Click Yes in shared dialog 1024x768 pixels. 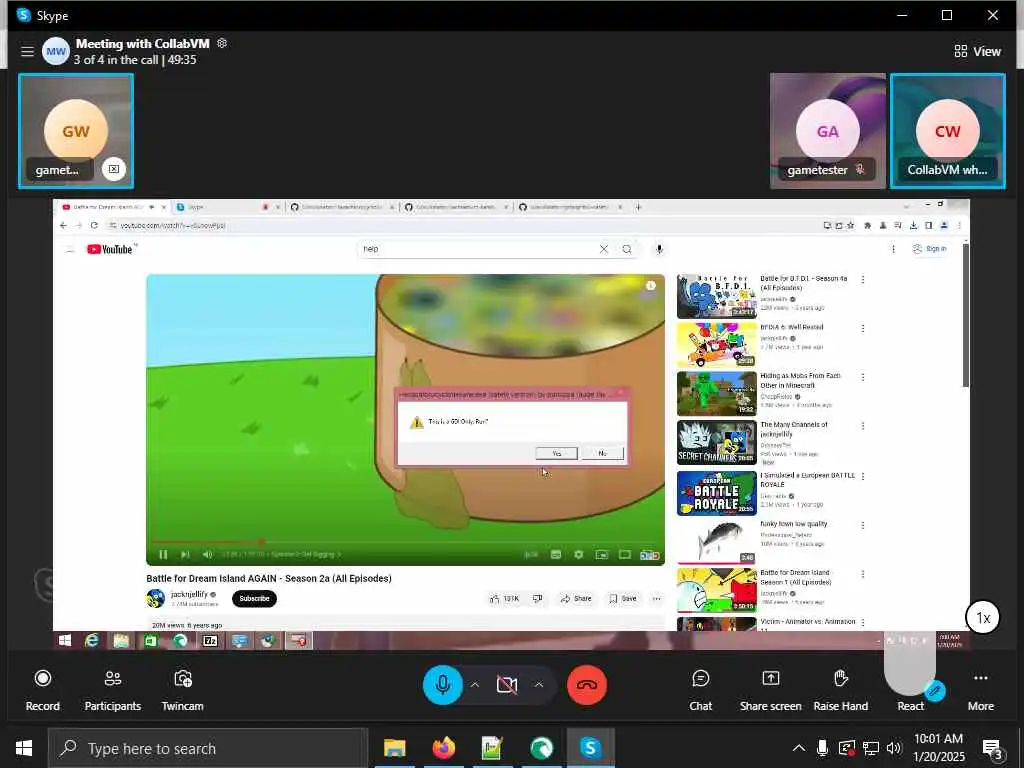(556, 453)
